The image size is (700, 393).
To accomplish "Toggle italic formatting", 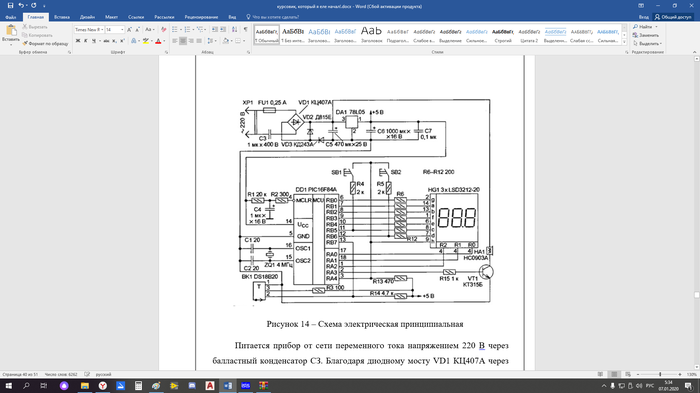I will (86, 41).
